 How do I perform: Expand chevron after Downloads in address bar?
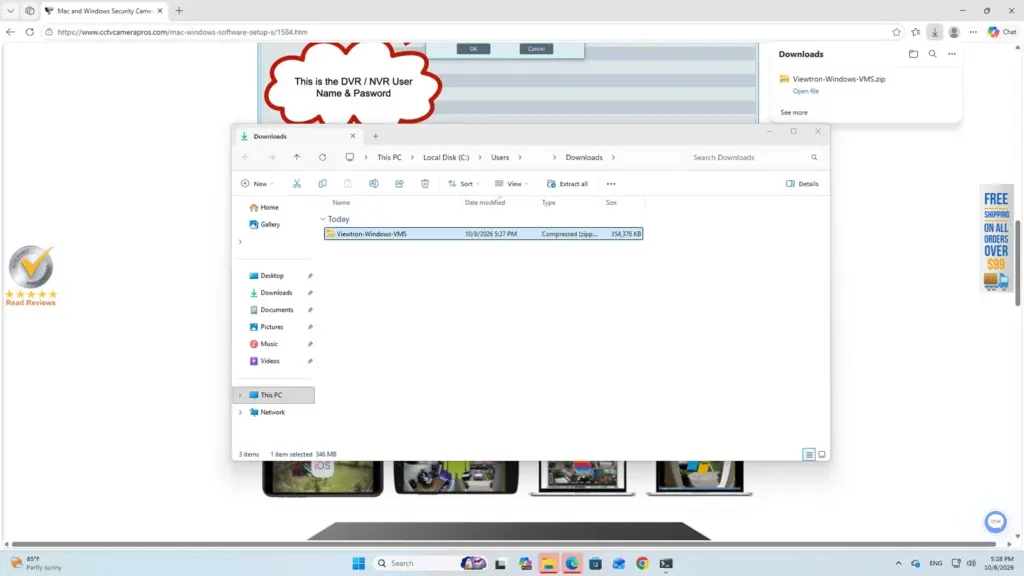(613, 157)
